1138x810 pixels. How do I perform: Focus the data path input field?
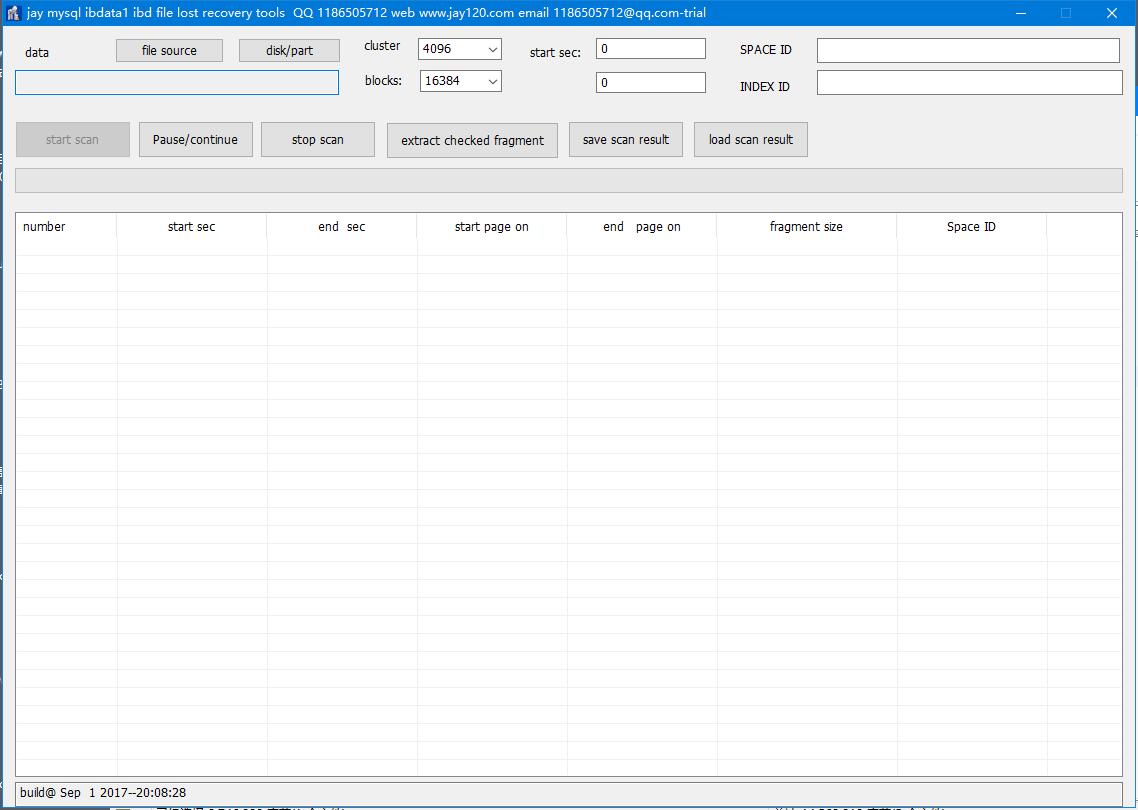point(177,83)
